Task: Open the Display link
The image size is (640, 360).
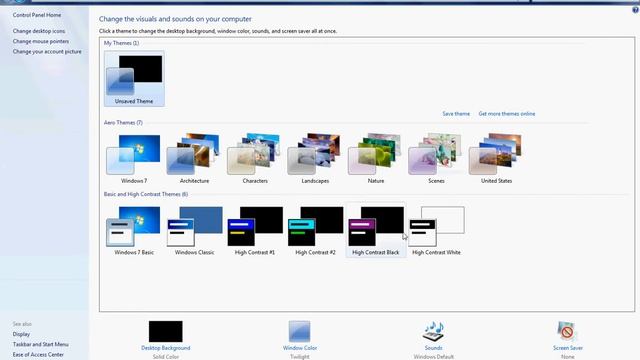Action: pos(21,334)
